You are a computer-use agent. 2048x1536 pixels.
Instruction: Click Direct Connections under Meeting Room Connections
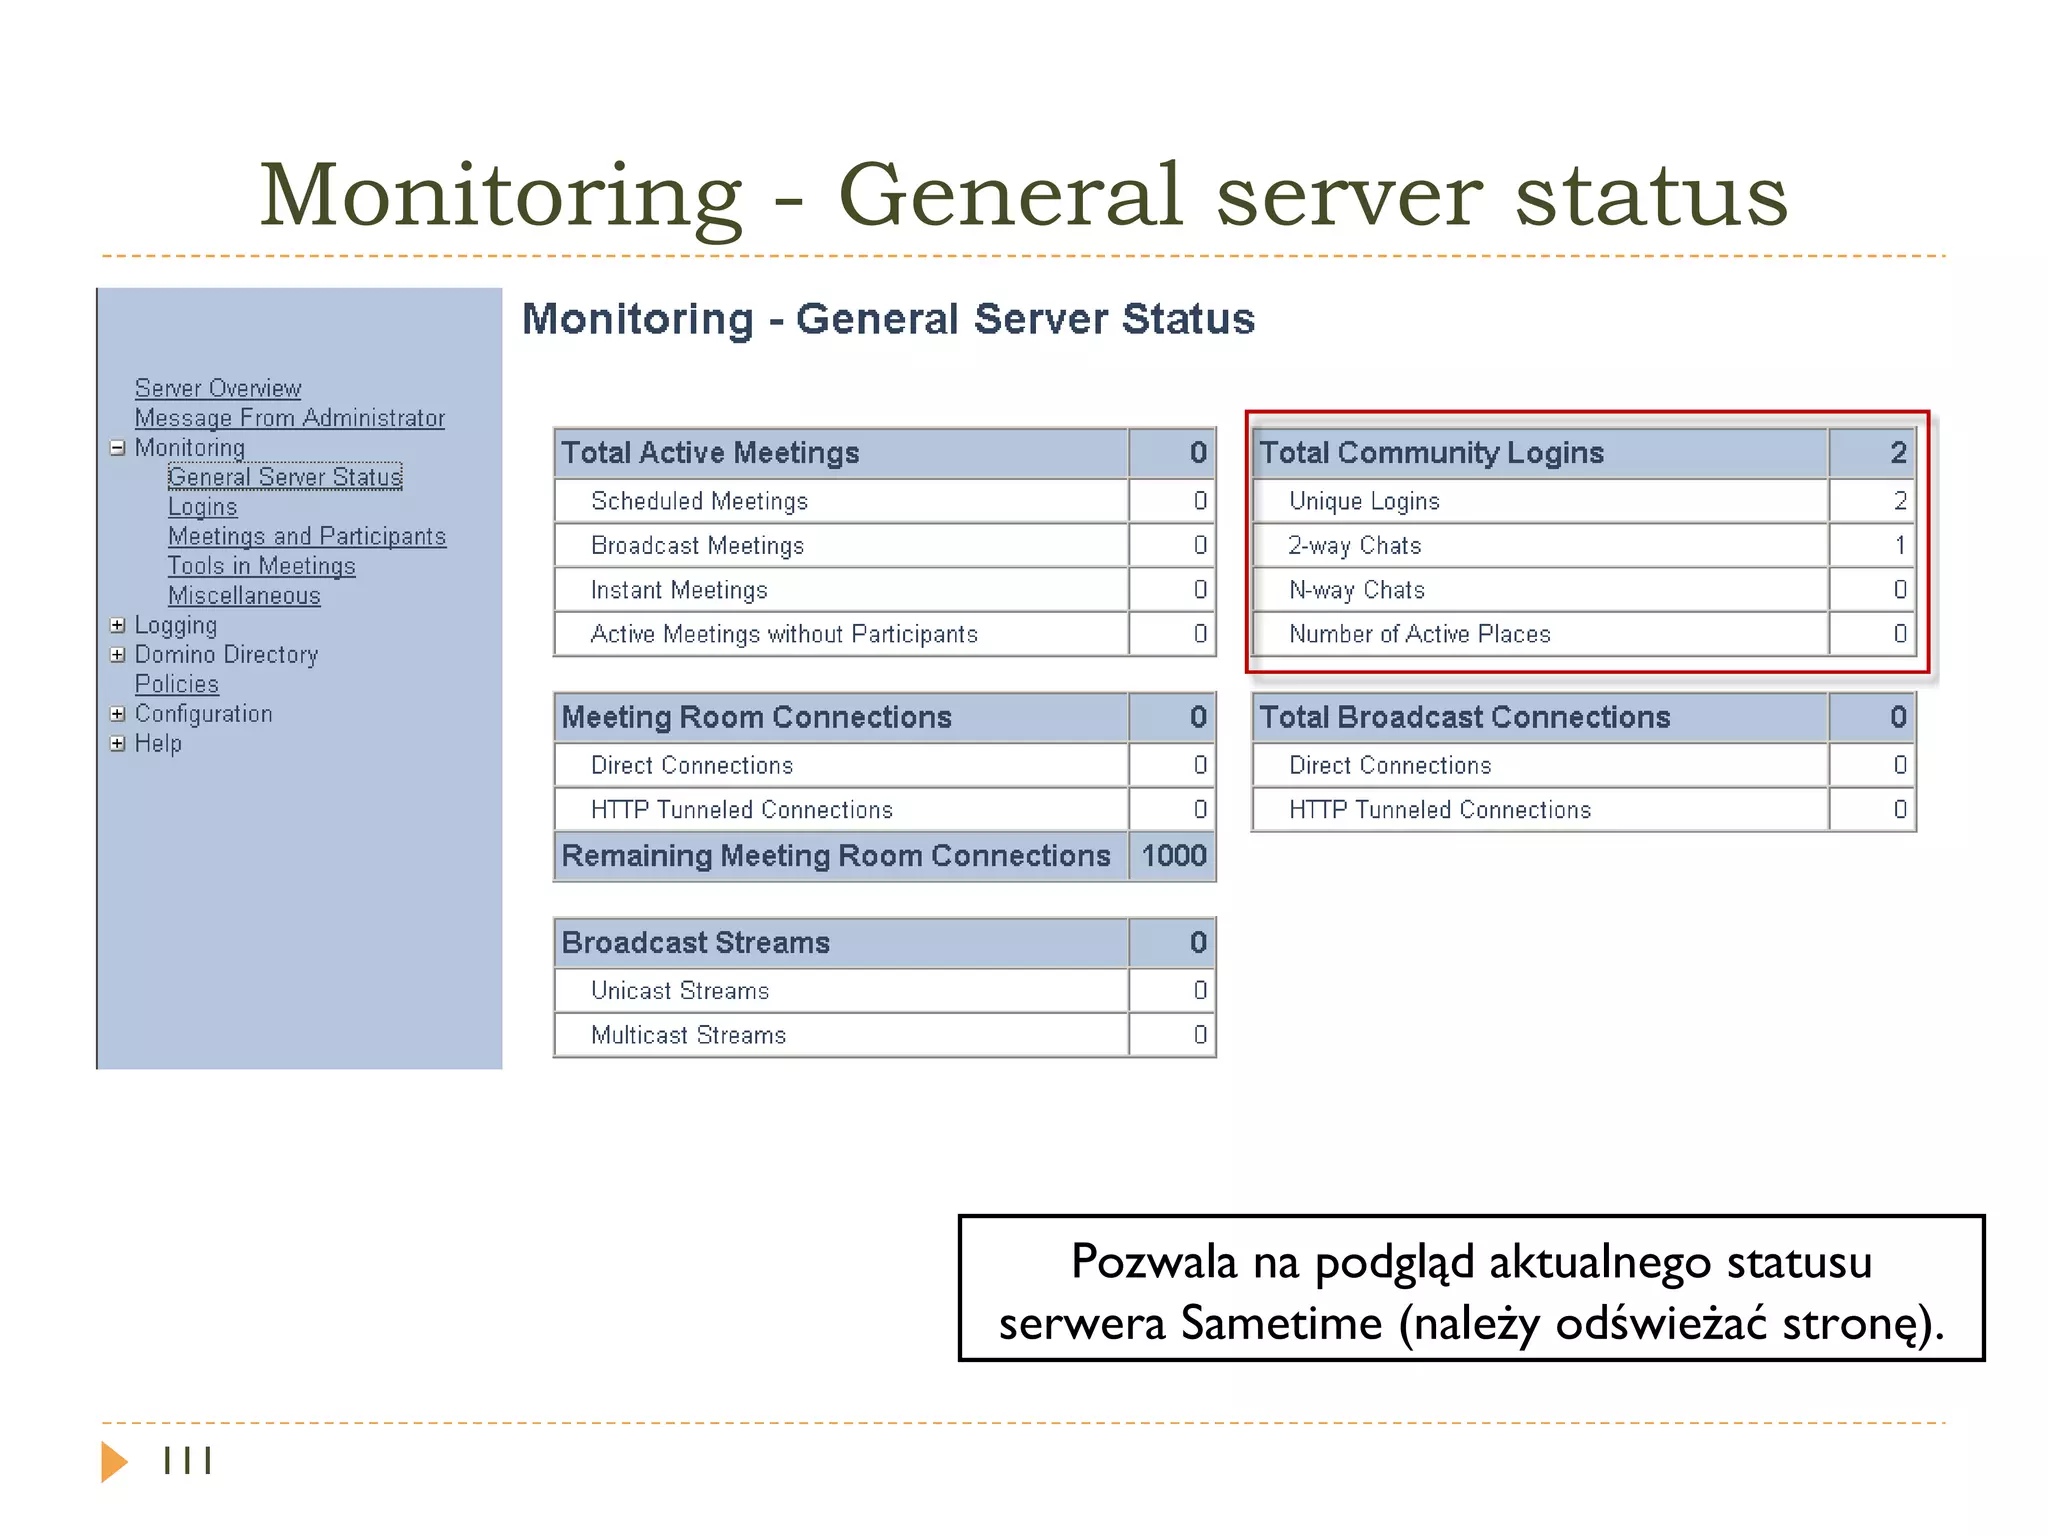point(885,765)
